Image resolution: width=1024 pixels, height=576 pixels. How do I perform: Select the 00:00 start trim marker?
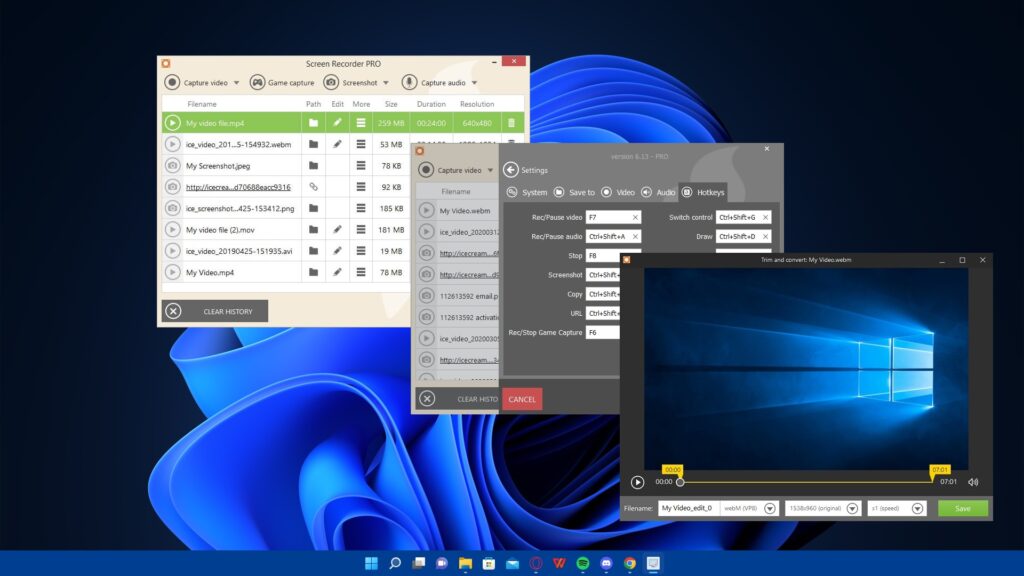click(672, 470)
